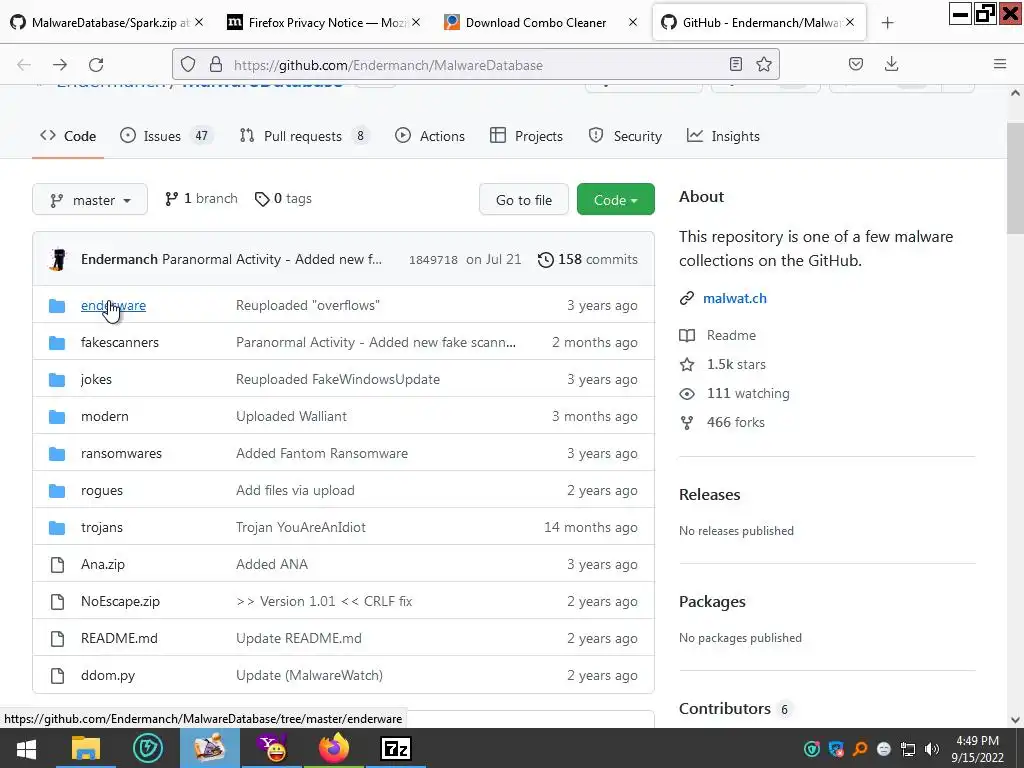Reload the current page
This screenshot has width=1024, height=768.
(96, 65)
